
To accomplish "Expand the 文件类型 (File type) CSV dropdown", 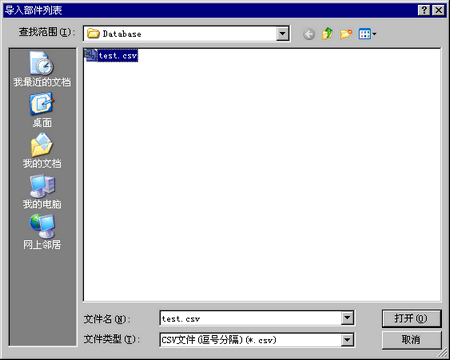I will tap(347, 340).
